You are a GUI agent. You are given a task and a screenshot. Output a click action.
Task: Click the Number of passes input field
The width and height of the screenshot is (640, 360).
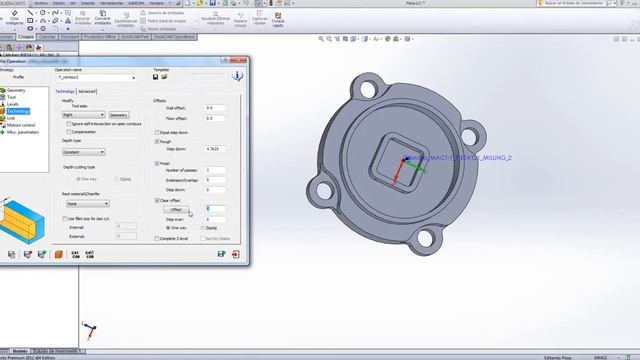click(215, 170)
